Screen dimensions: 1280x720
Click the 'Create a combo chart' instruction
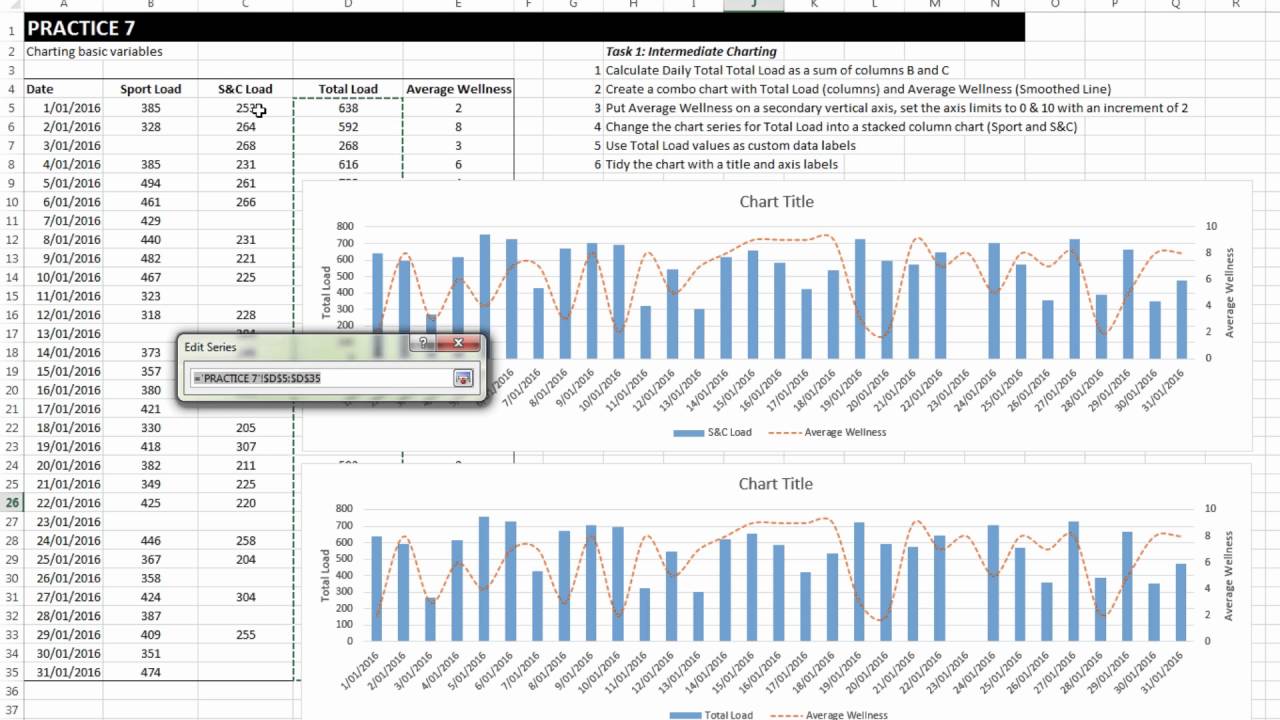pyautogui.click(x=858, y=89)
